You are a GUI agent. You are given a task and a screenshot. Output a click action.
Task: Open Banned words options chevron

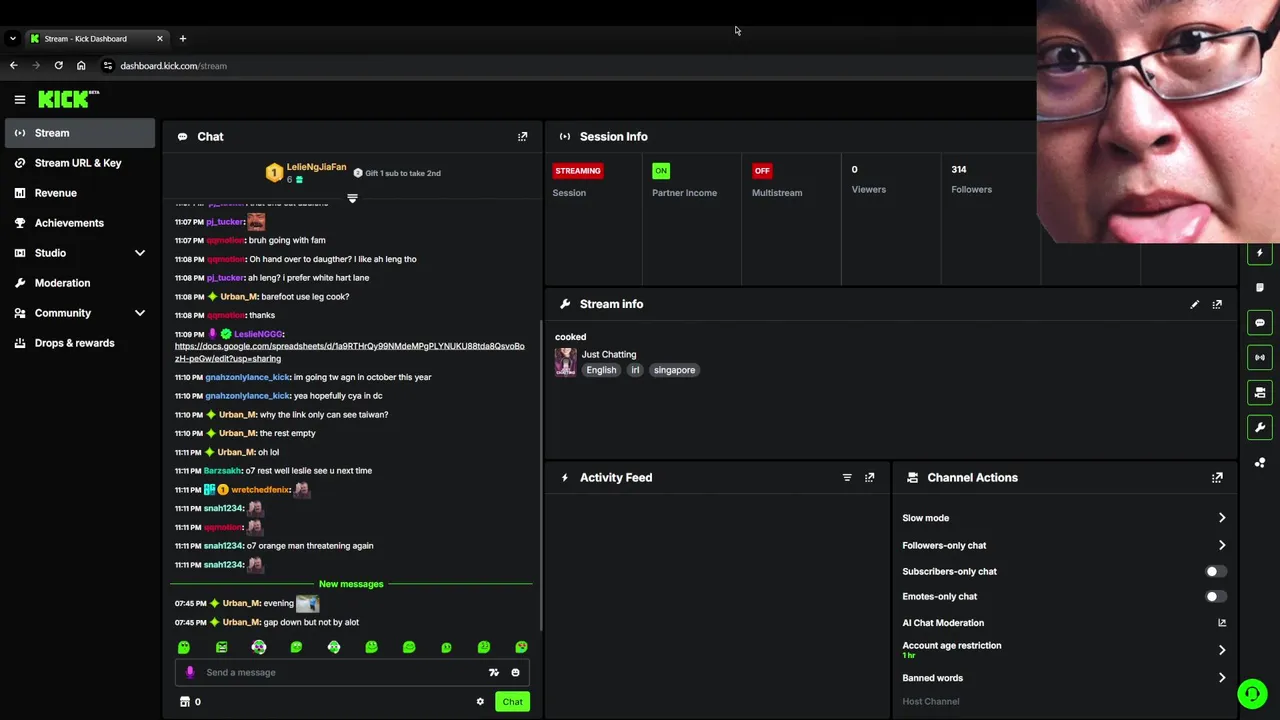tap(1222, 678)
